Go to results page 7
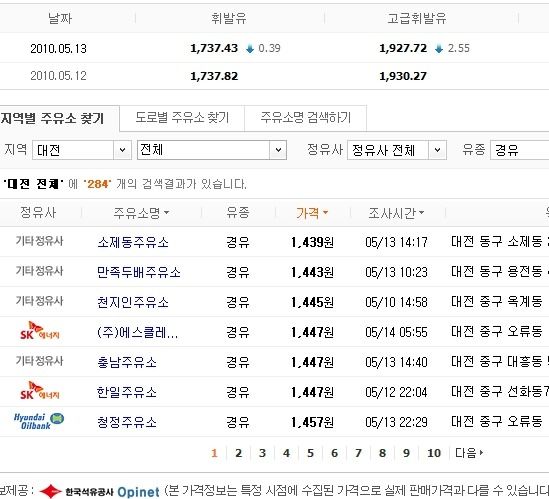Image resolution: width=549 pixels, height=499 pixels. pos(359,453)
